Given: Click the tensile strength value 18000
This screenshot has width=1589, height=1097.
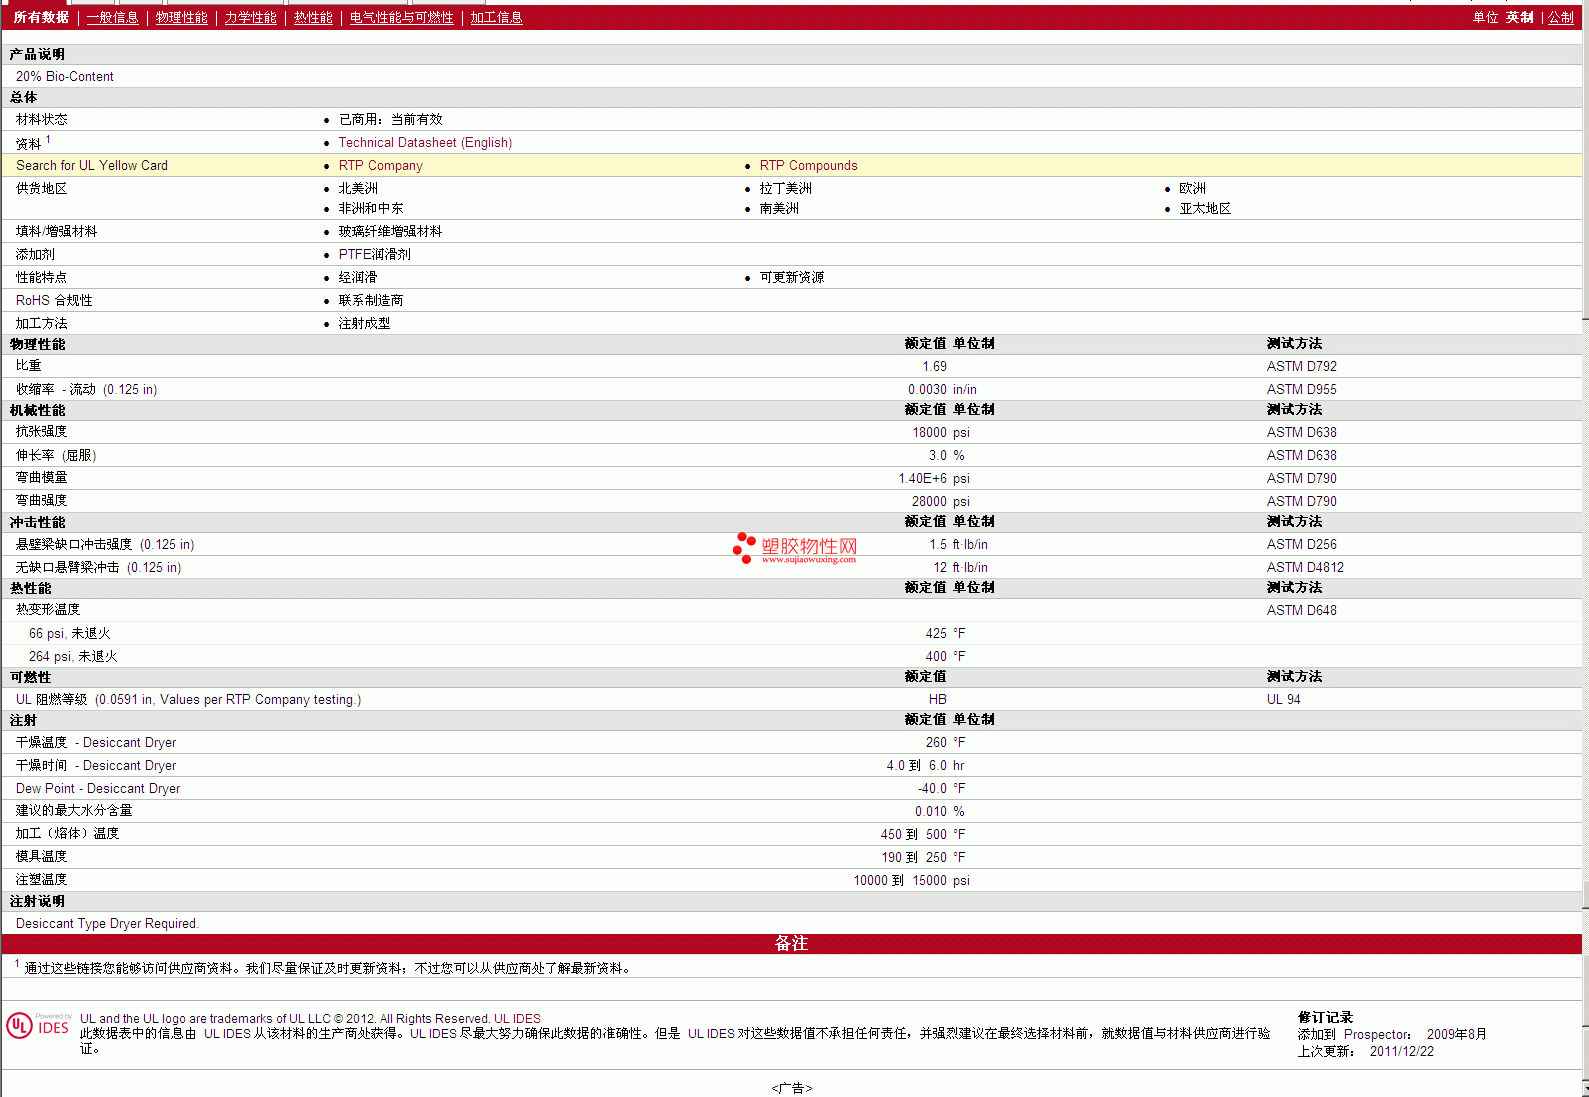Looking at the screenshot, I should coord(929,432).
